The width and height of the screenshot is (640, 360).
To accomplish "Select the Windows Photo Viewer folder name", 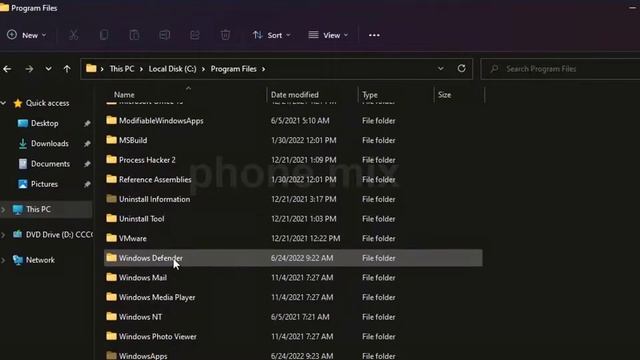I will pos(158,336).
